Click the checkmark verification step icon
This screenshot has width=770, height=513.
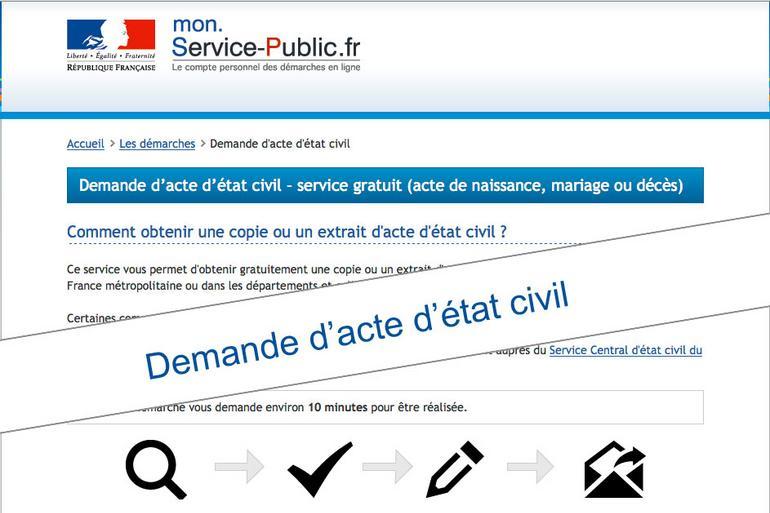[320, 469]
